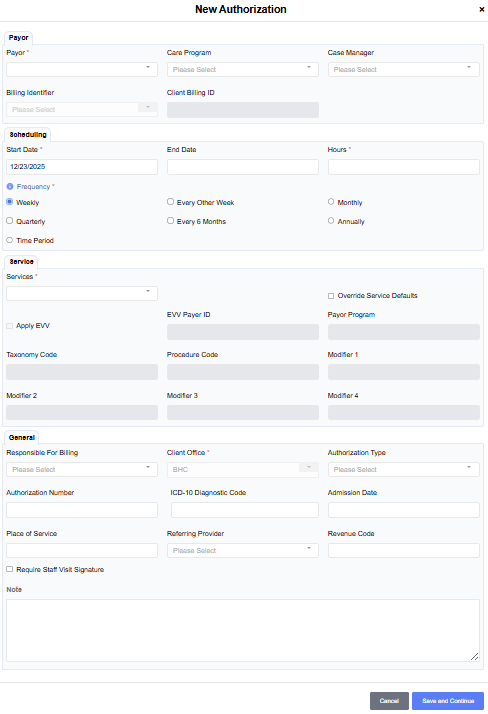
Task: Select the Annually frequency radio button
Action: [x=331, y=221]
